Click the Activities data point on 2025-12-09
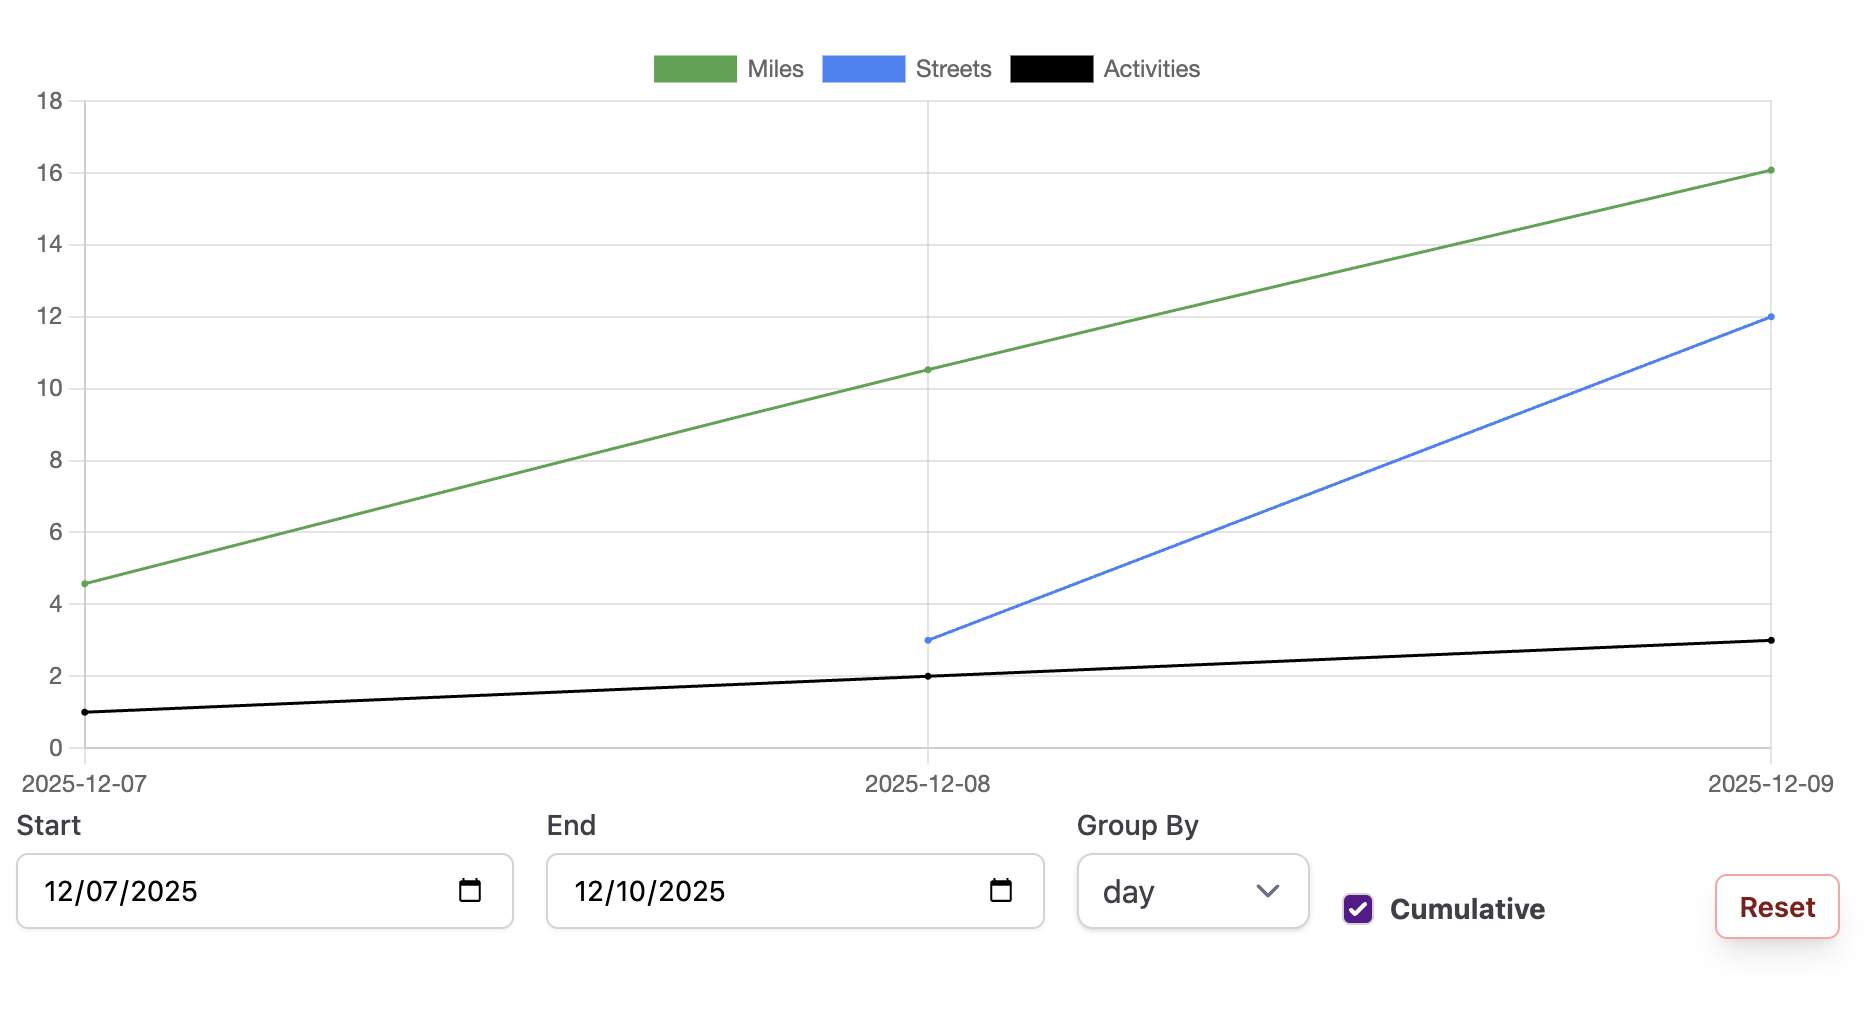Screen dimensions: 1866x1032 click(1771, 640)
